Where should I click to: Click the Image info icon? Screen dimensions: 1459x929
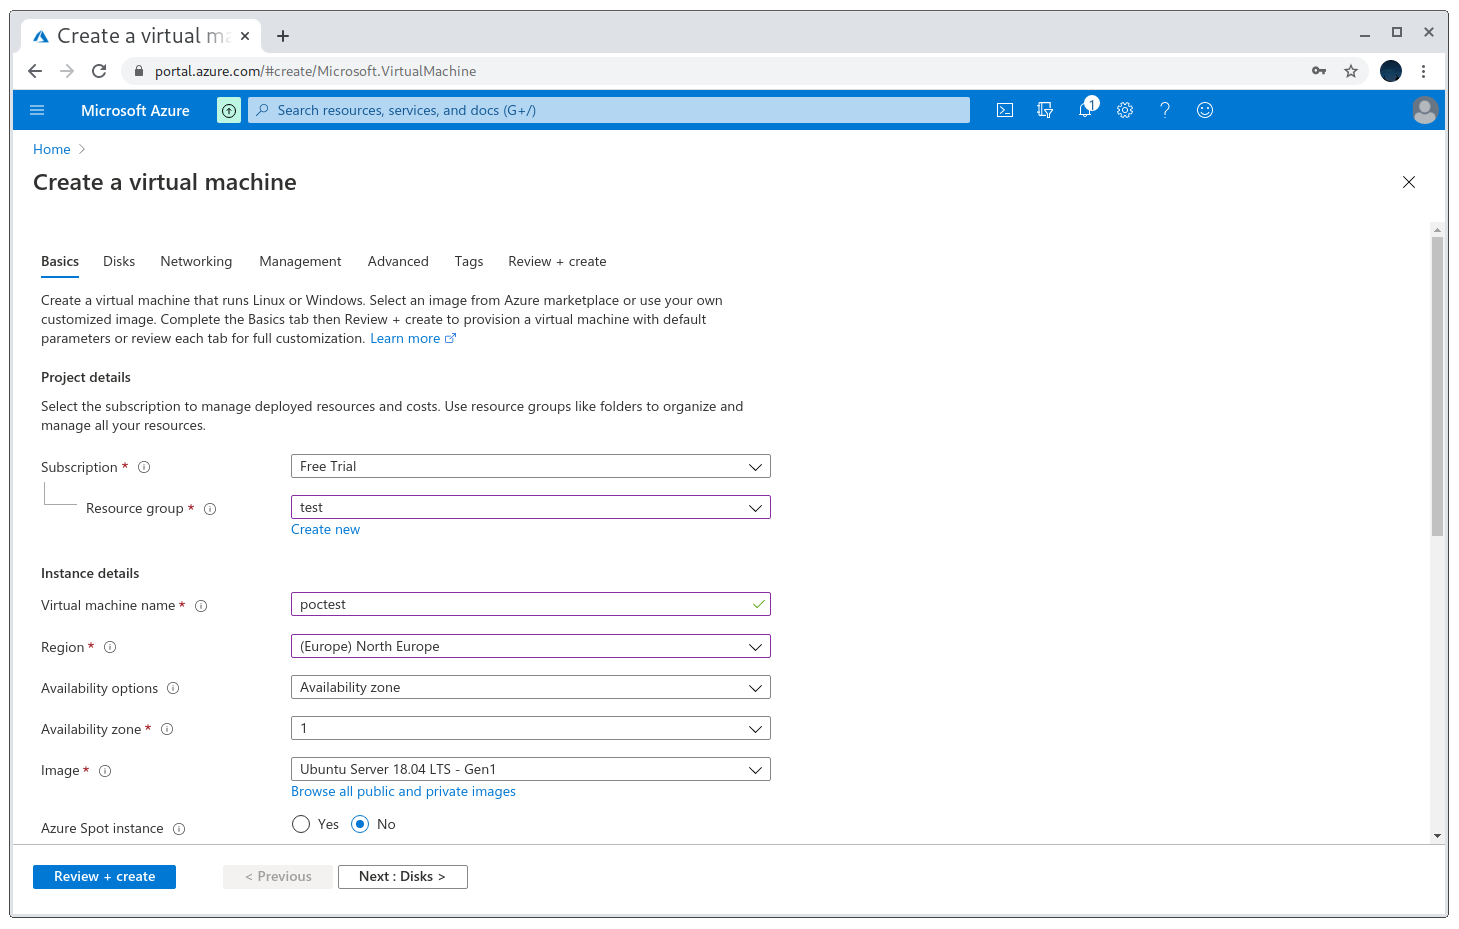[x=105, y=771]
